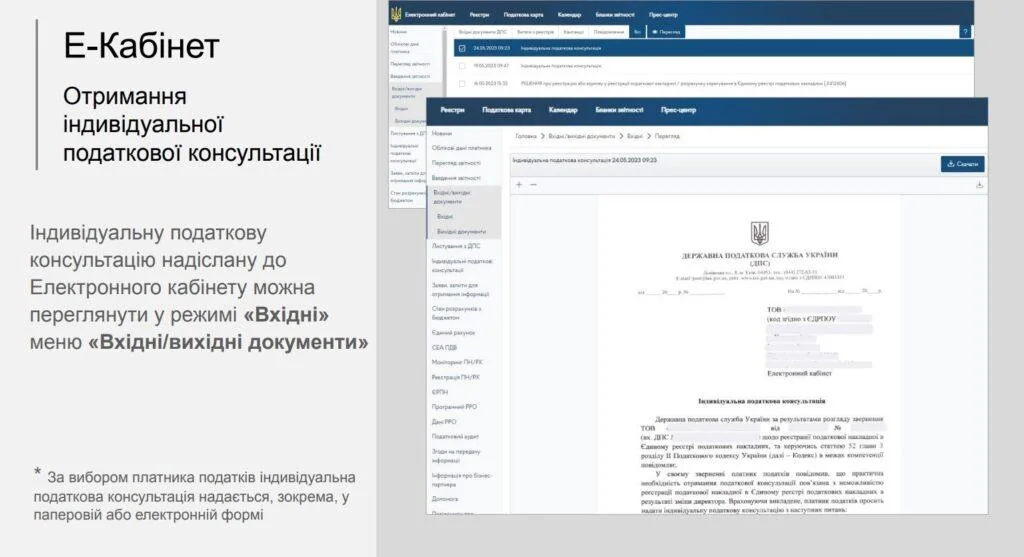Open Введення звітності in front sidebar
The width and height of the screenshot is (1024, 557).
point(456,178)
